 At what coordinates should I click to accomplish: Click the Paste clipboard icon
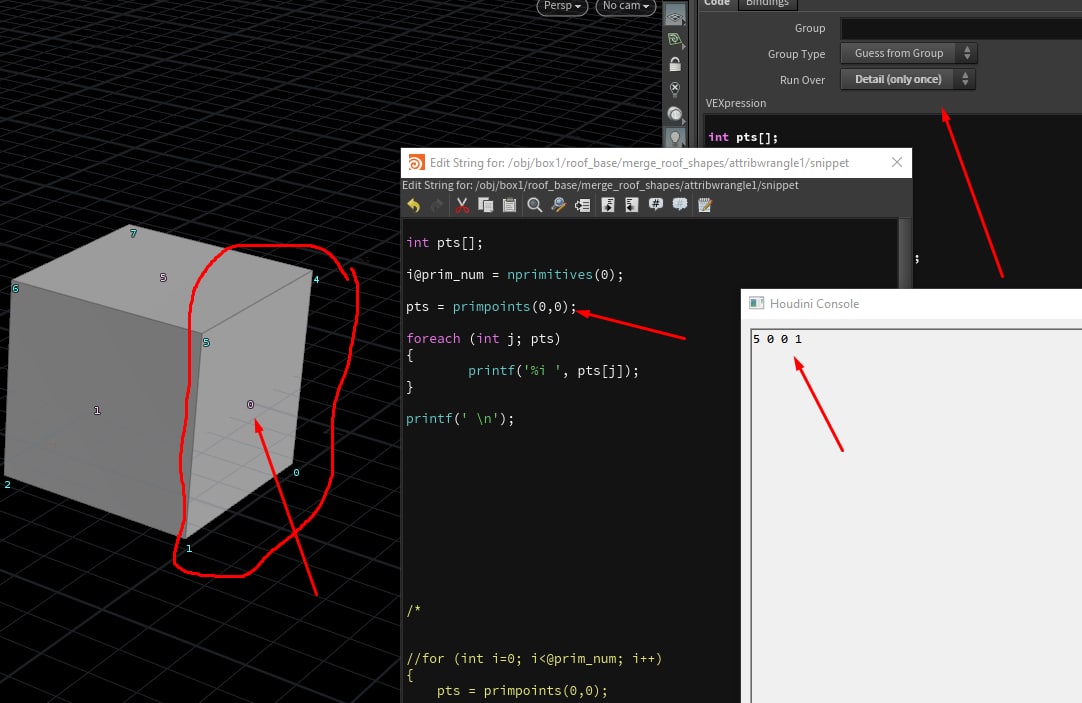click(x=509, y=205)
